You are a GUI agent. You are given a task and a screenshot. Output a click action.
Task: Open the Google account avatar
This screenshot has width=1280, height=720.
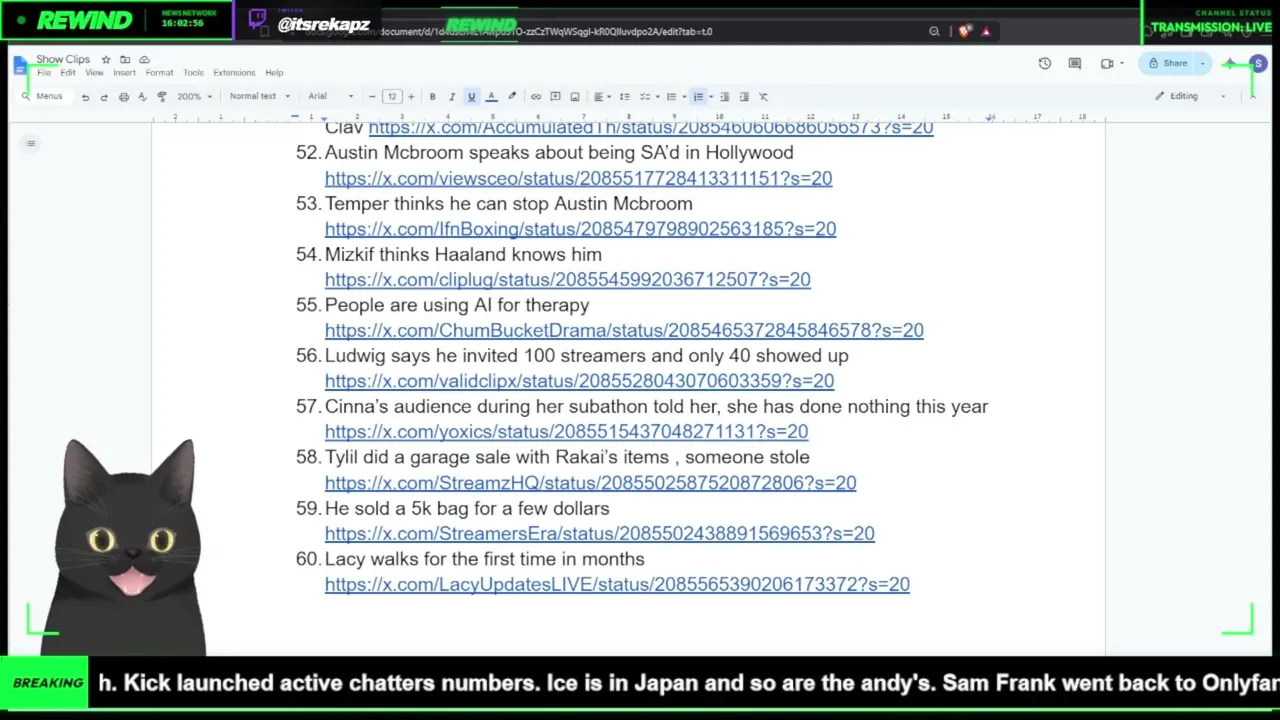click(x=1258, y=64)
